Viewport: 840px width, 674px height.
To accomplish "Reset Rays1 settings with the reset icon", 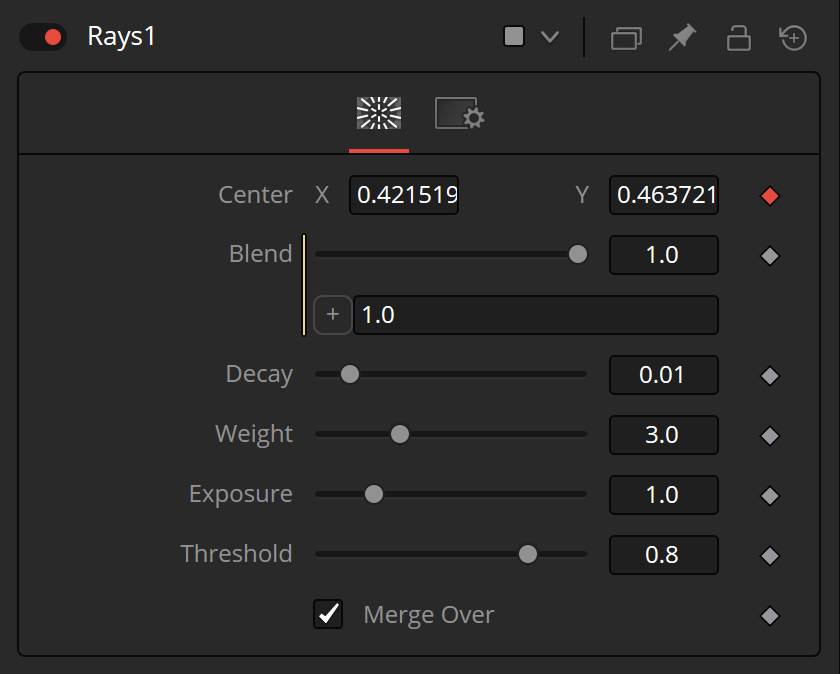I will pos(793,38).
